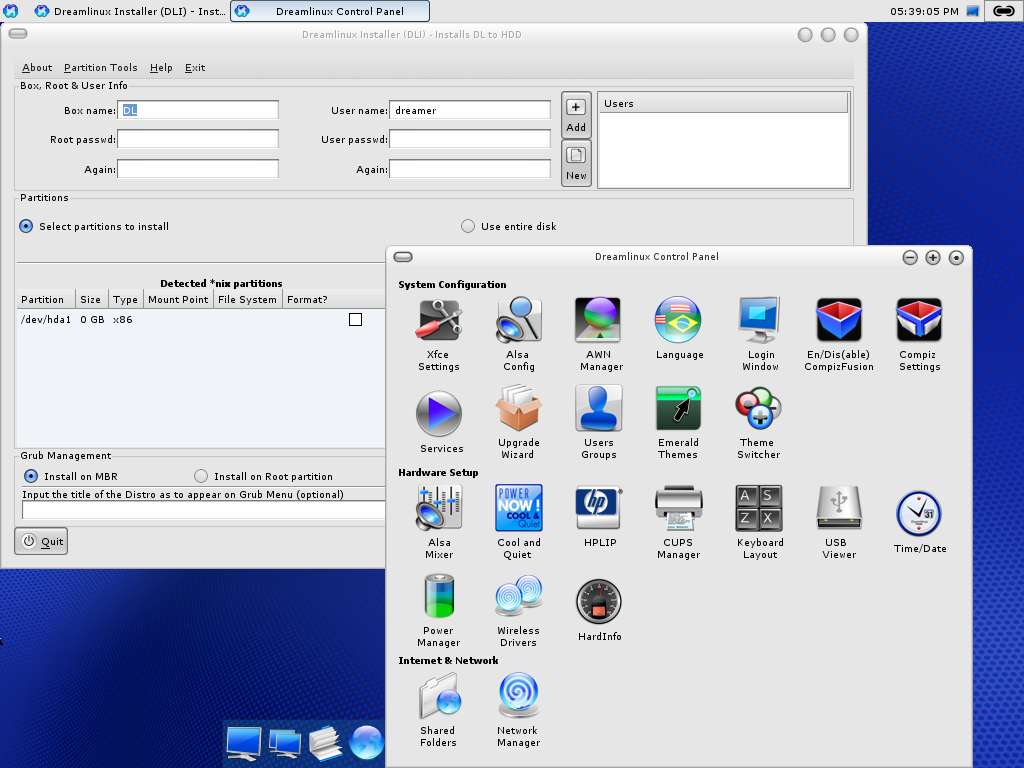The width and height of the screenshot is (1024, 768).
Task: Click the User password Again field
Action: pos(470,168)
